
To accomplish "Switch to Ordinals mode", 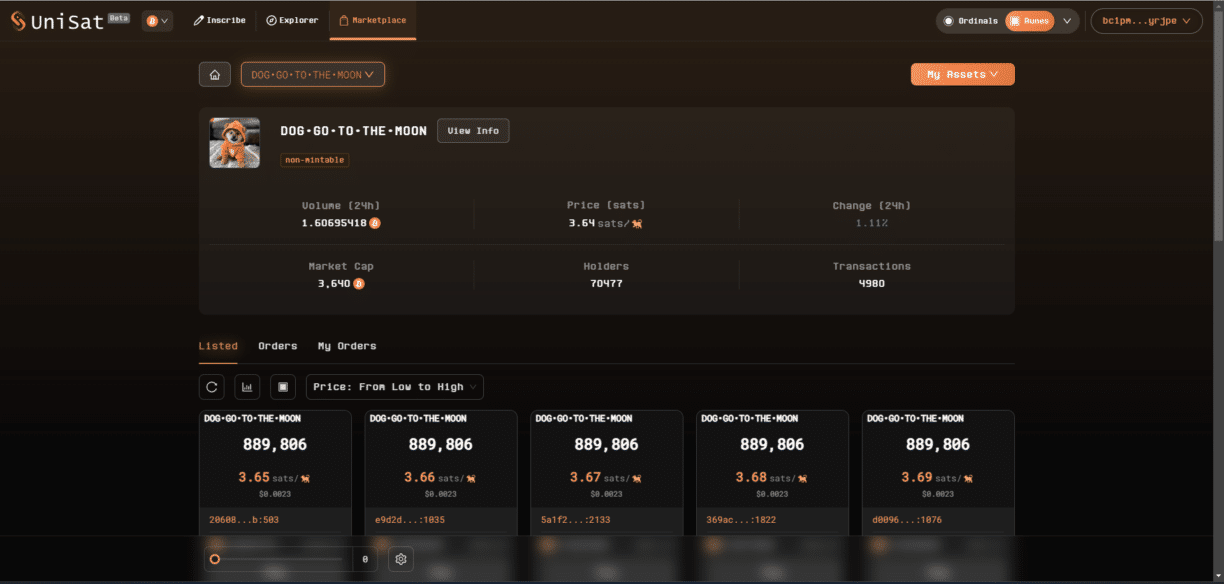I will point(972,20).
